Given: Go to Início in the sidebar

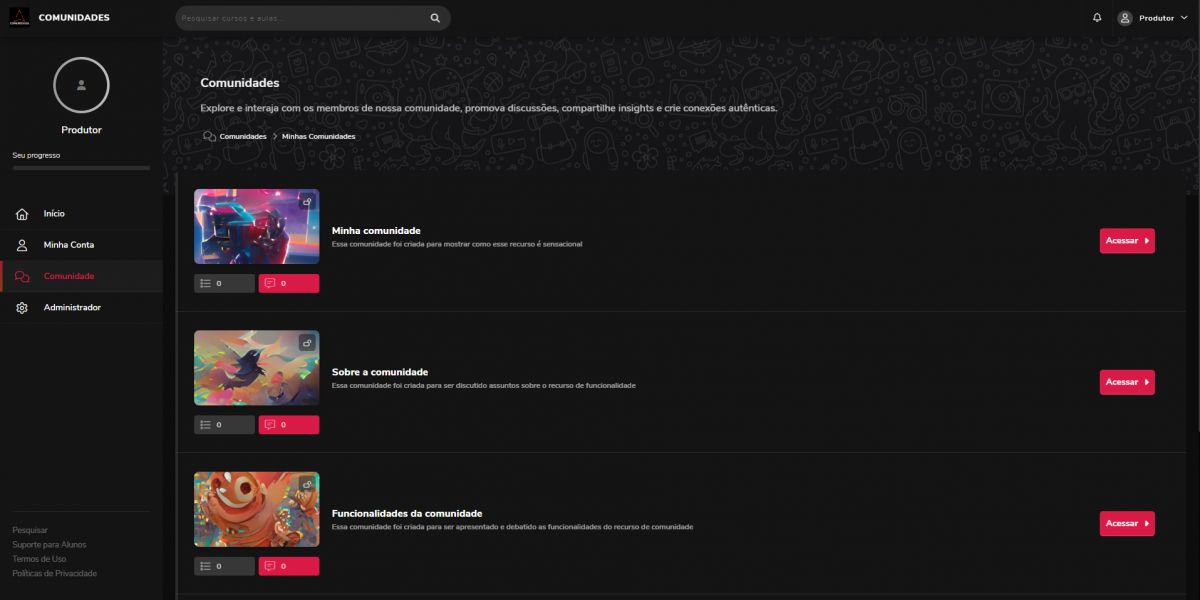Looking at the screenshot, I should click(54, 214).
